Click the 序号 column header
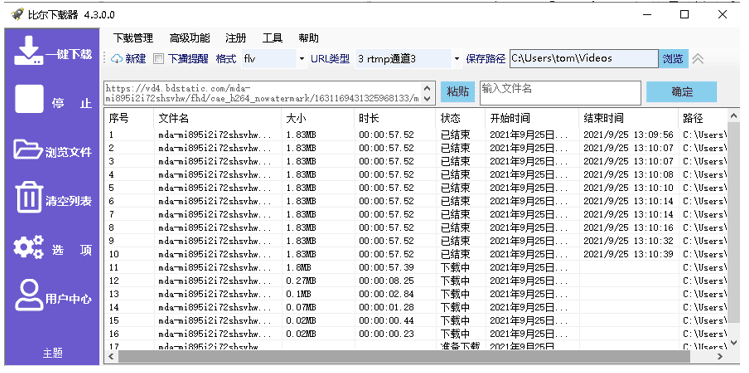The image size is (749, 373). click(128, 118)
